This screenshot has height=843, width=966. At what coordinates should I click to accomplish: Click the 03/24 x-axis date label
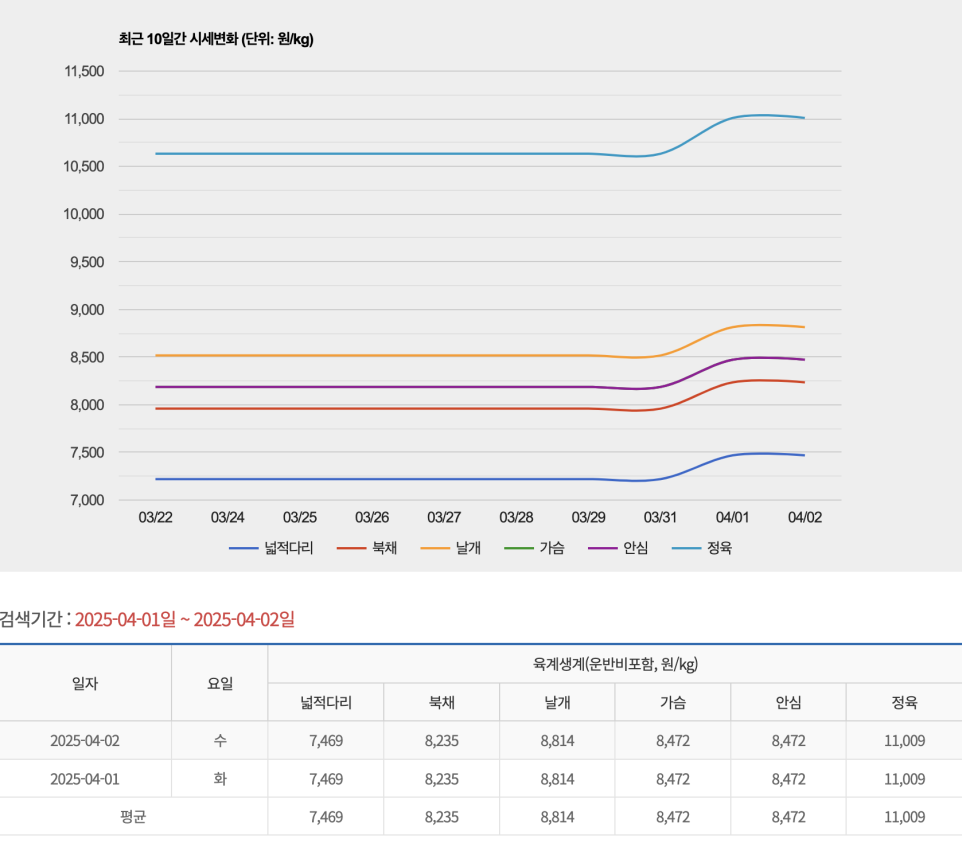click(x=227, y=518)
